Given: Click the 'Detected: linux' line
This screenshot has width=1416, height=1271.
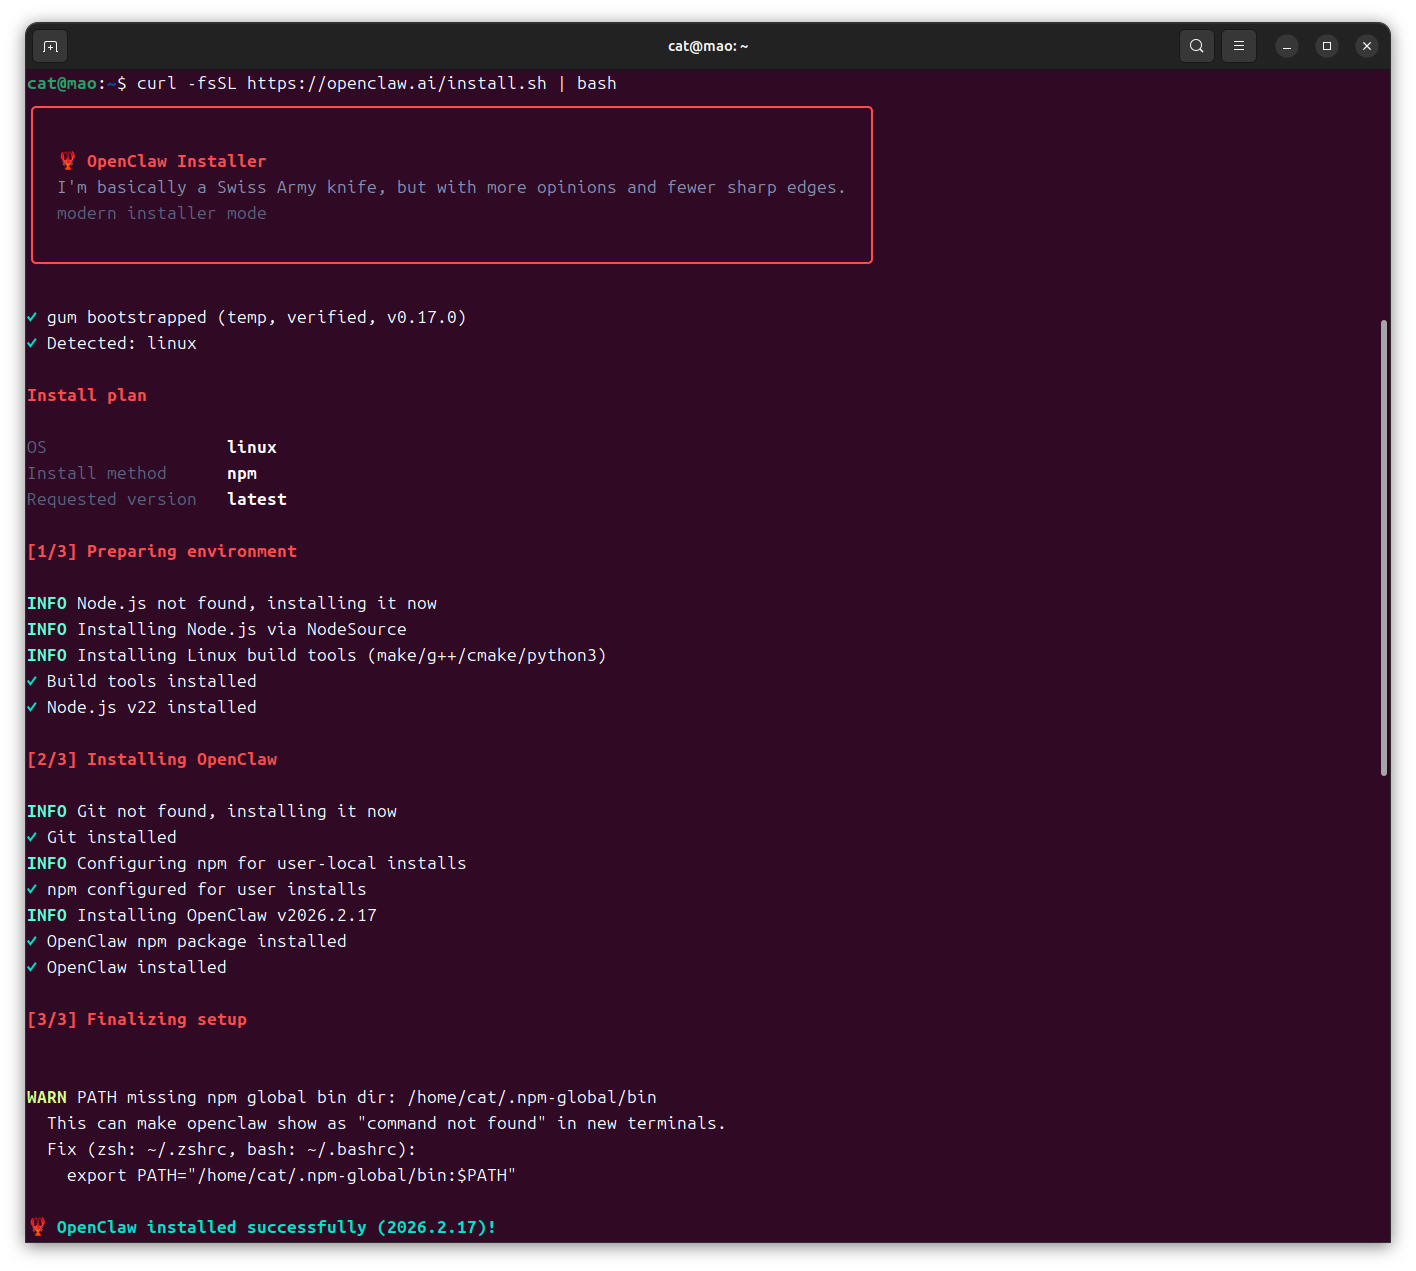Looking at the screenshot, I should [x=112, y=343].
